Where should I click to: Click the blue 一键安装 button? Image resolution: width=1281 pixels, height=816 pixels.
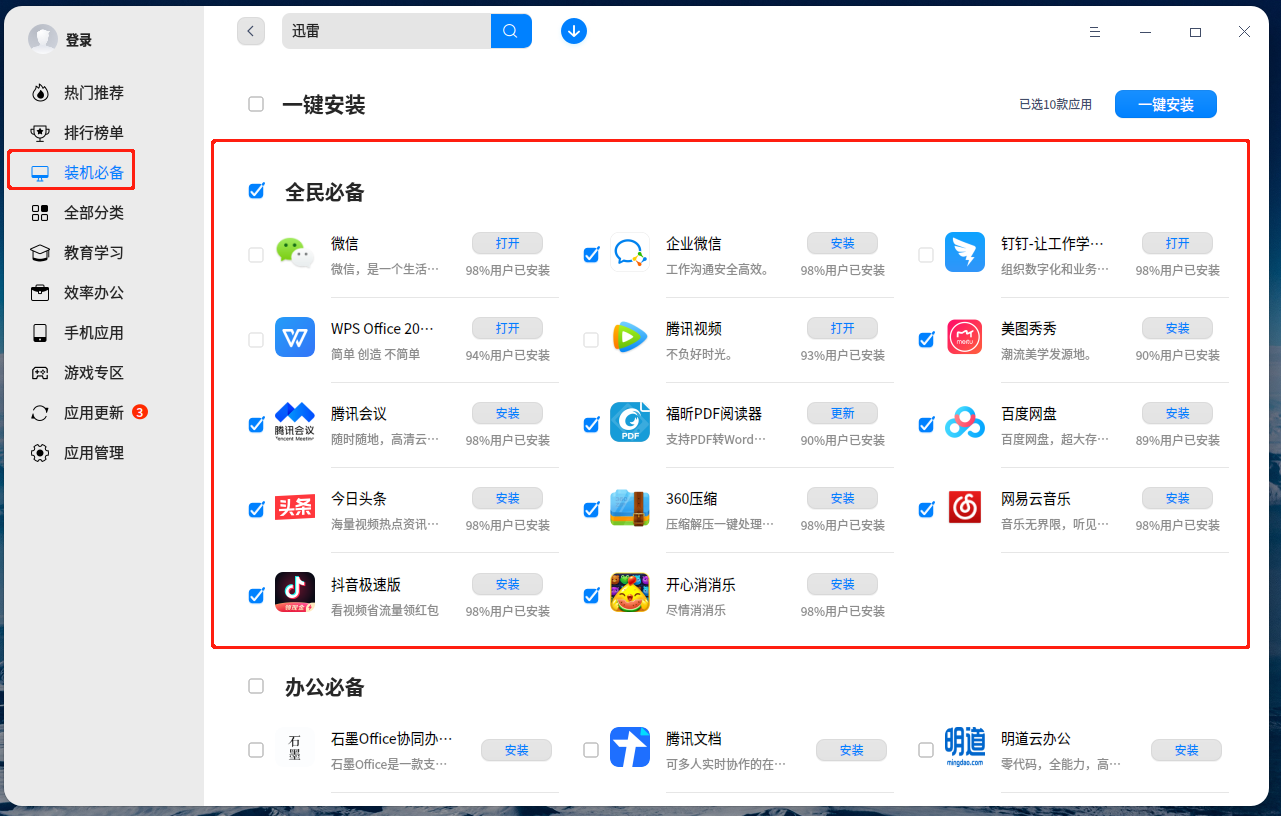point(1166,104)
